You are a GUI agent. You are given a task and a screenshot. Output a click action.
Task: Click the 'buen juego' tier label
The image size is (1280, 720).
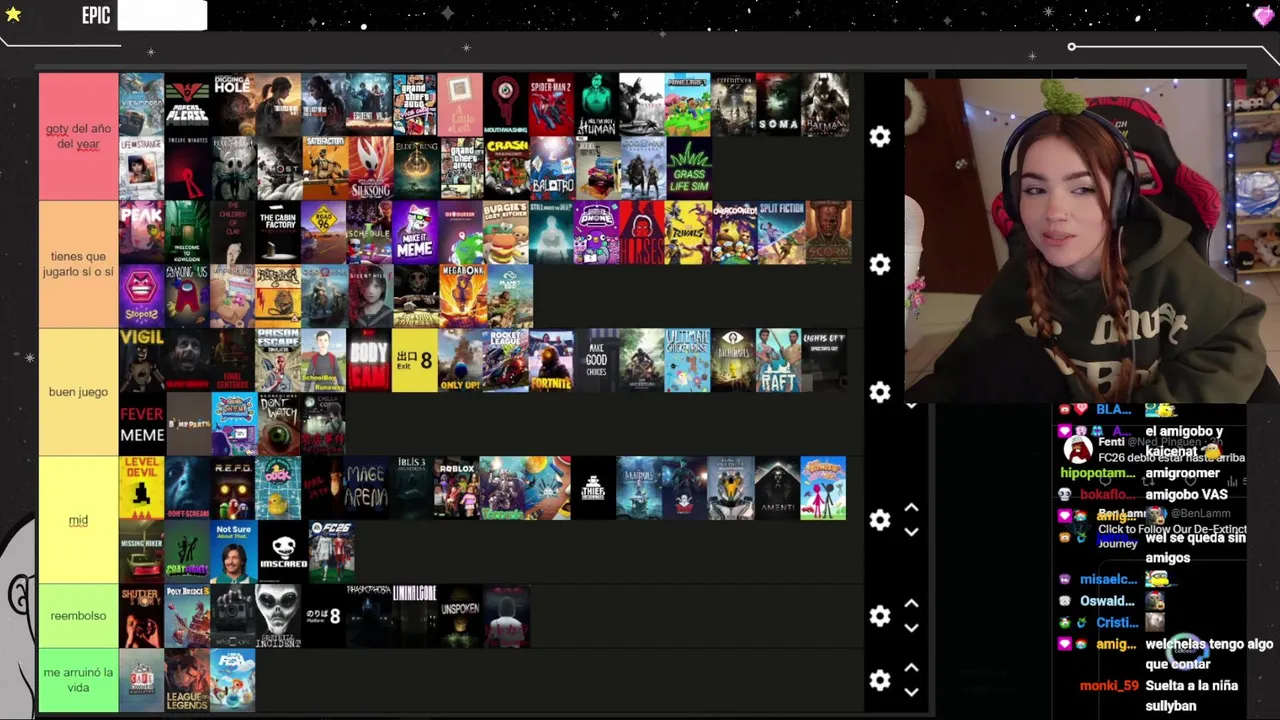coord(78,392)
